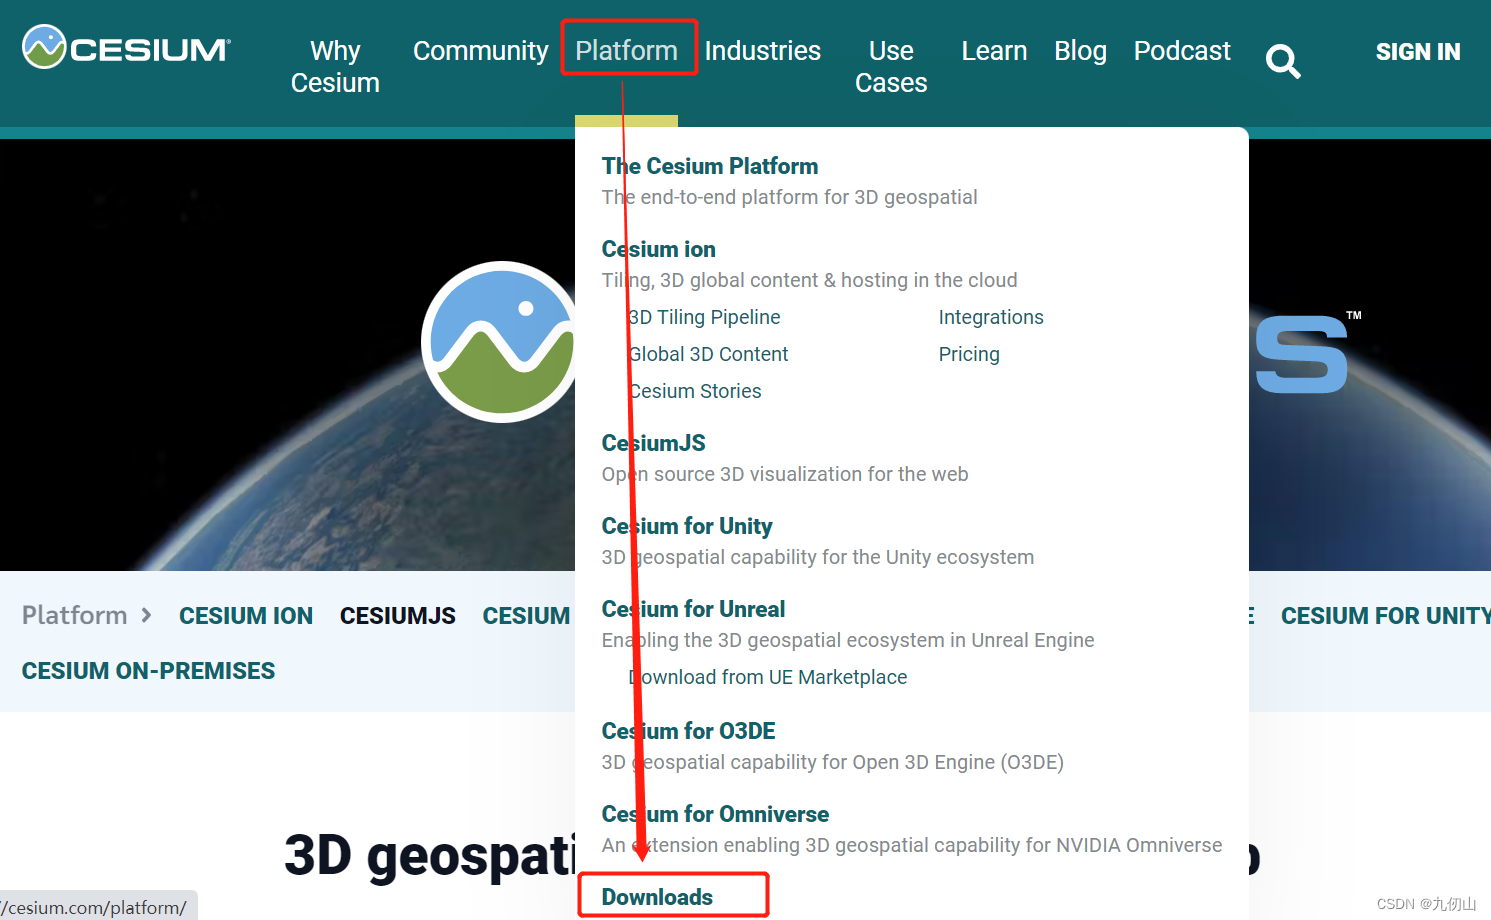1491x920 pixels.
Task: Select the CESIUM ION subnav tab
Action: pos(246,616)
